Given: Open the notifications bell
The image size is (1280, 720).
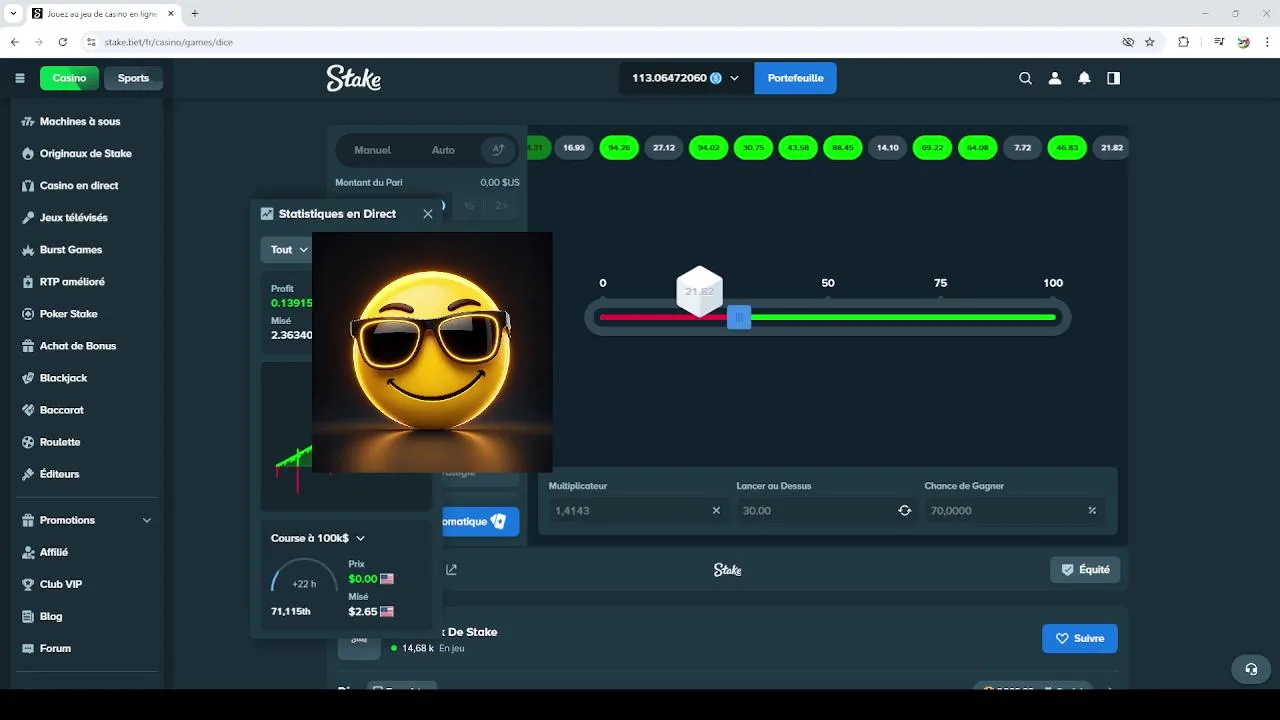Looking at the screenshot, I should click(1084, 78).
